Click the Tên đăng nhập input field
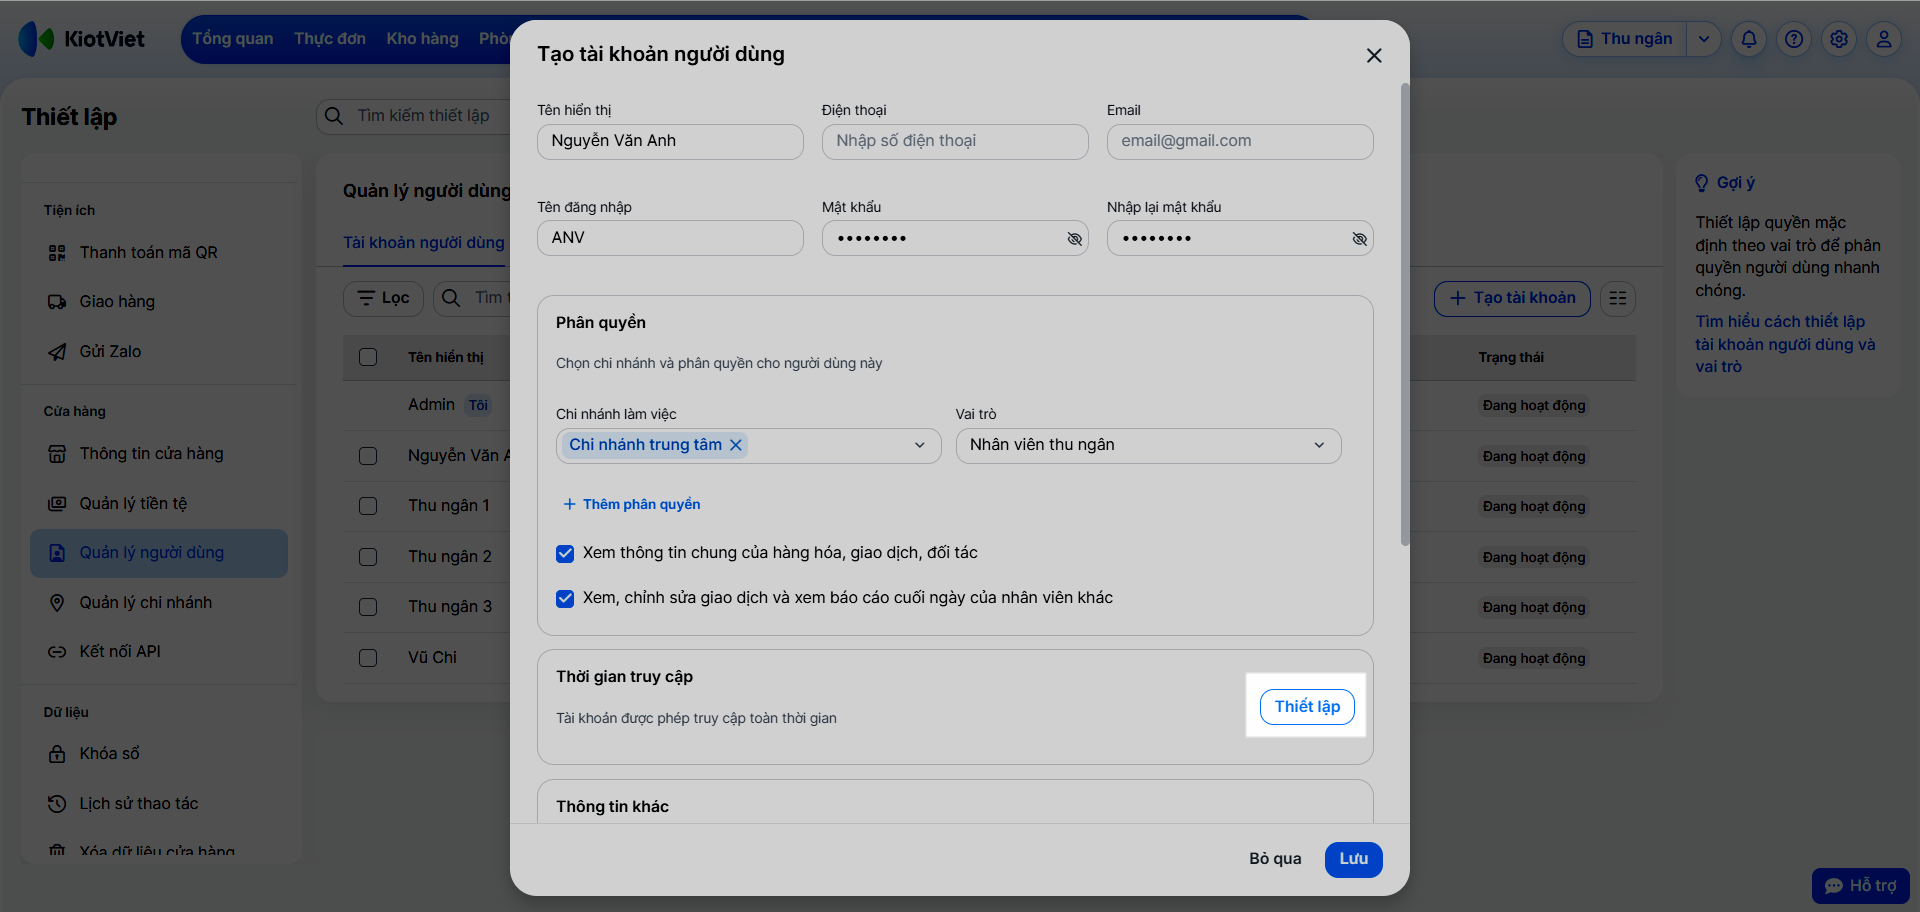Viewport: 1920px width, 912px height. pyautogui.click(x=670, y=238)
